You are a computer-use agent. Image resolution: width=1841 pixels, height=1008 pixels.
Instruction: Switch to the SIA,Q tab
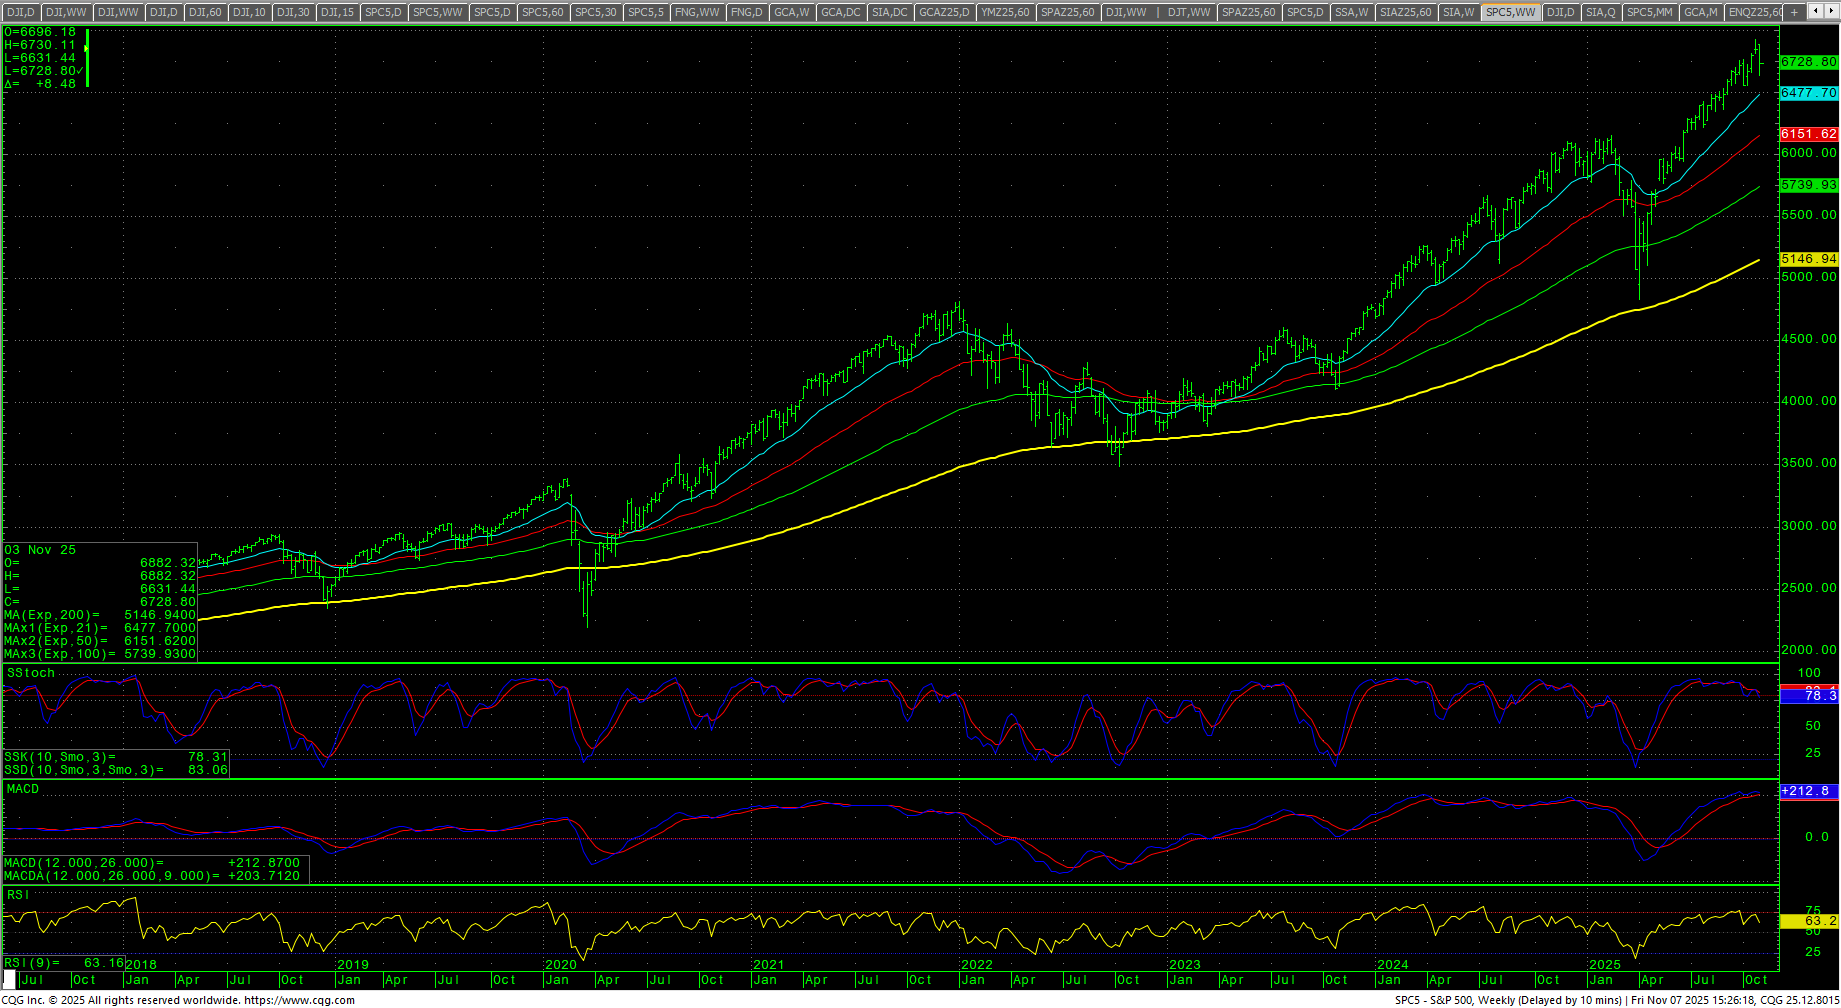1600,12
